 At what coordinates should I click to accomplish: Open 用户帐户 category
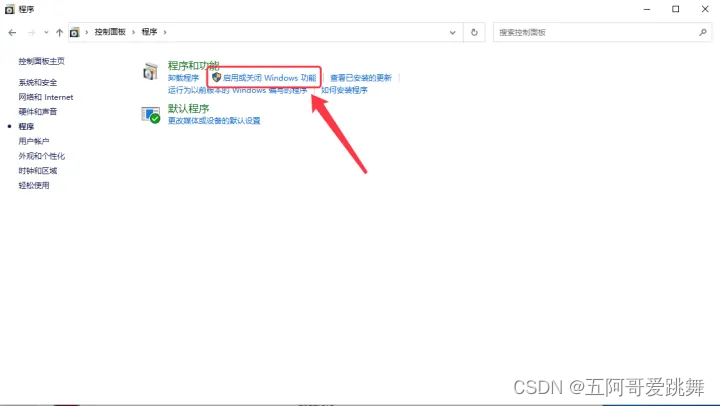34,141
